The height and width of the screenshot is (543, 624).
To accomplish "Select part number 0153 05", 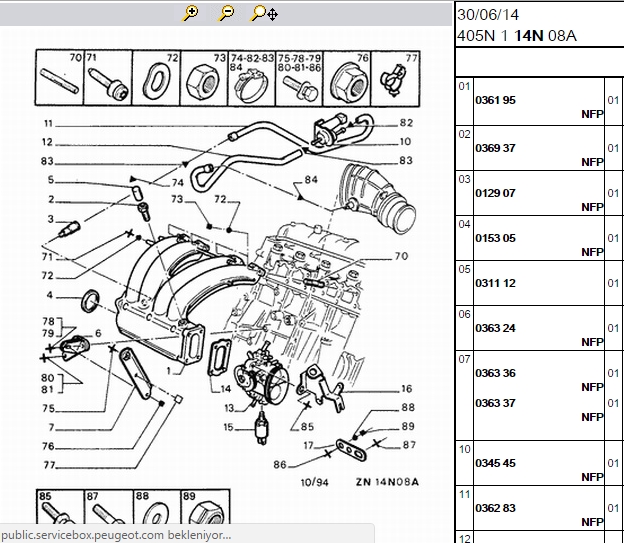I will [495, 238].
